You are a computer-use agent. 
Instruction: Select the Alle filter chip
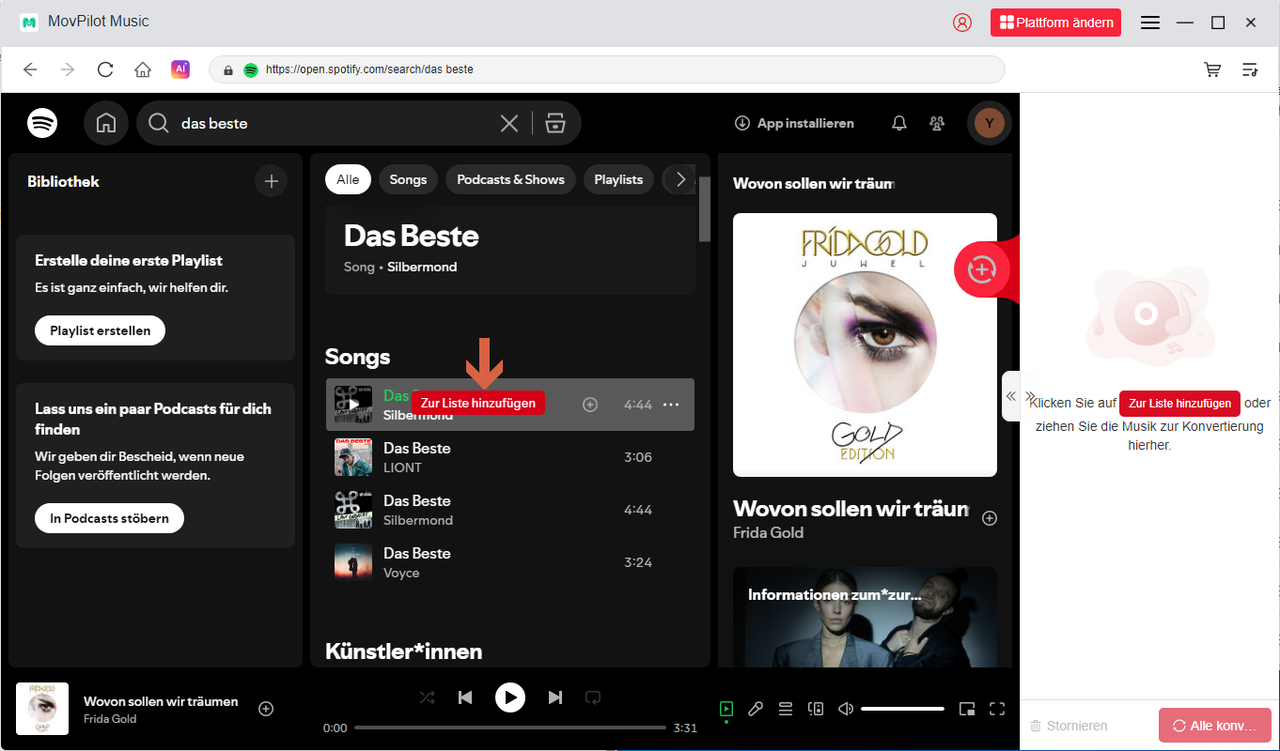tap(348, 179)
